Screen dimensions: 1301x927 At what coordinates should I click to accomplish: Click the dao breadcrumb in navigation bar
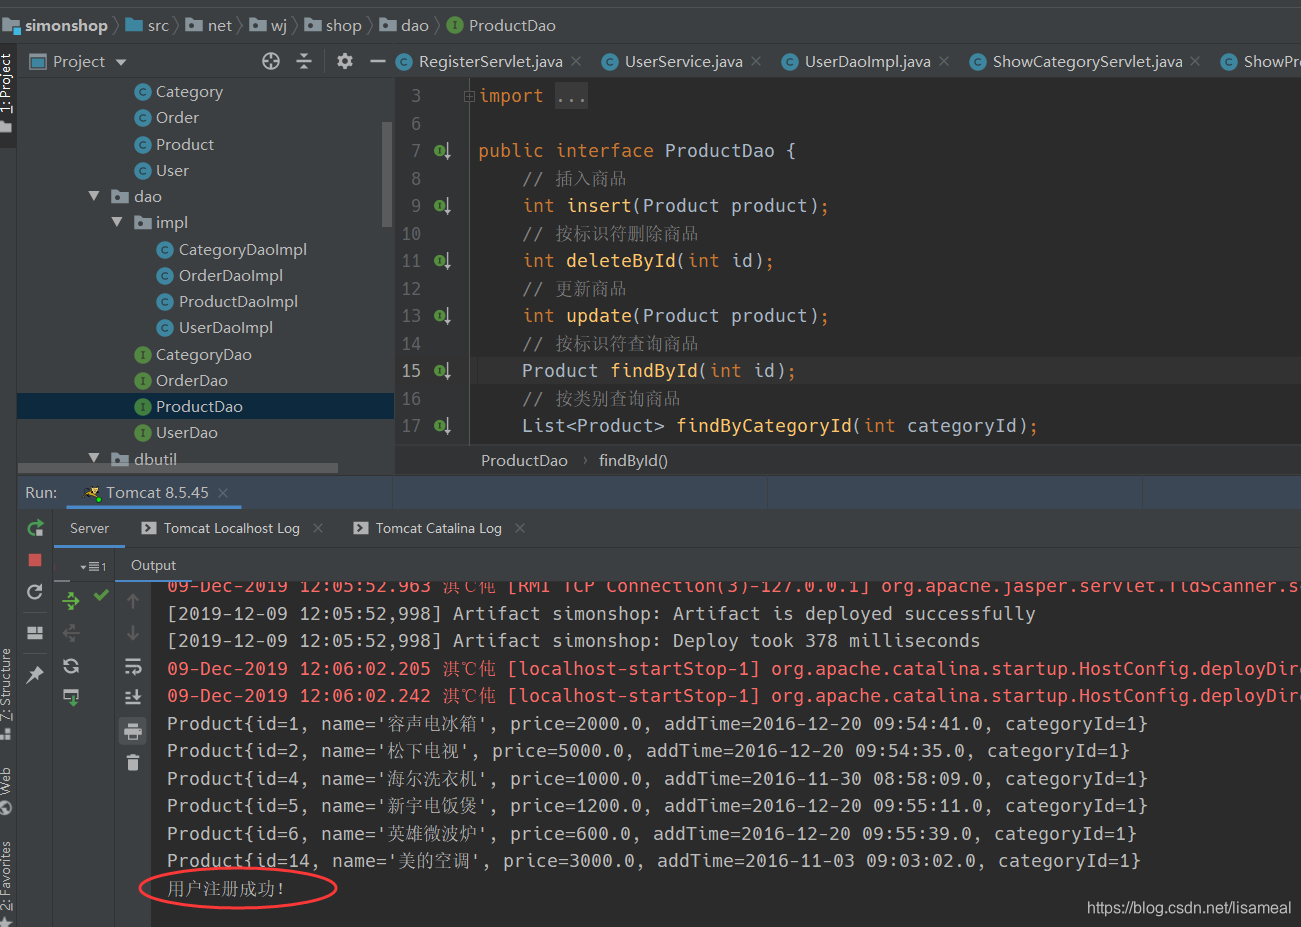(404, 25)
